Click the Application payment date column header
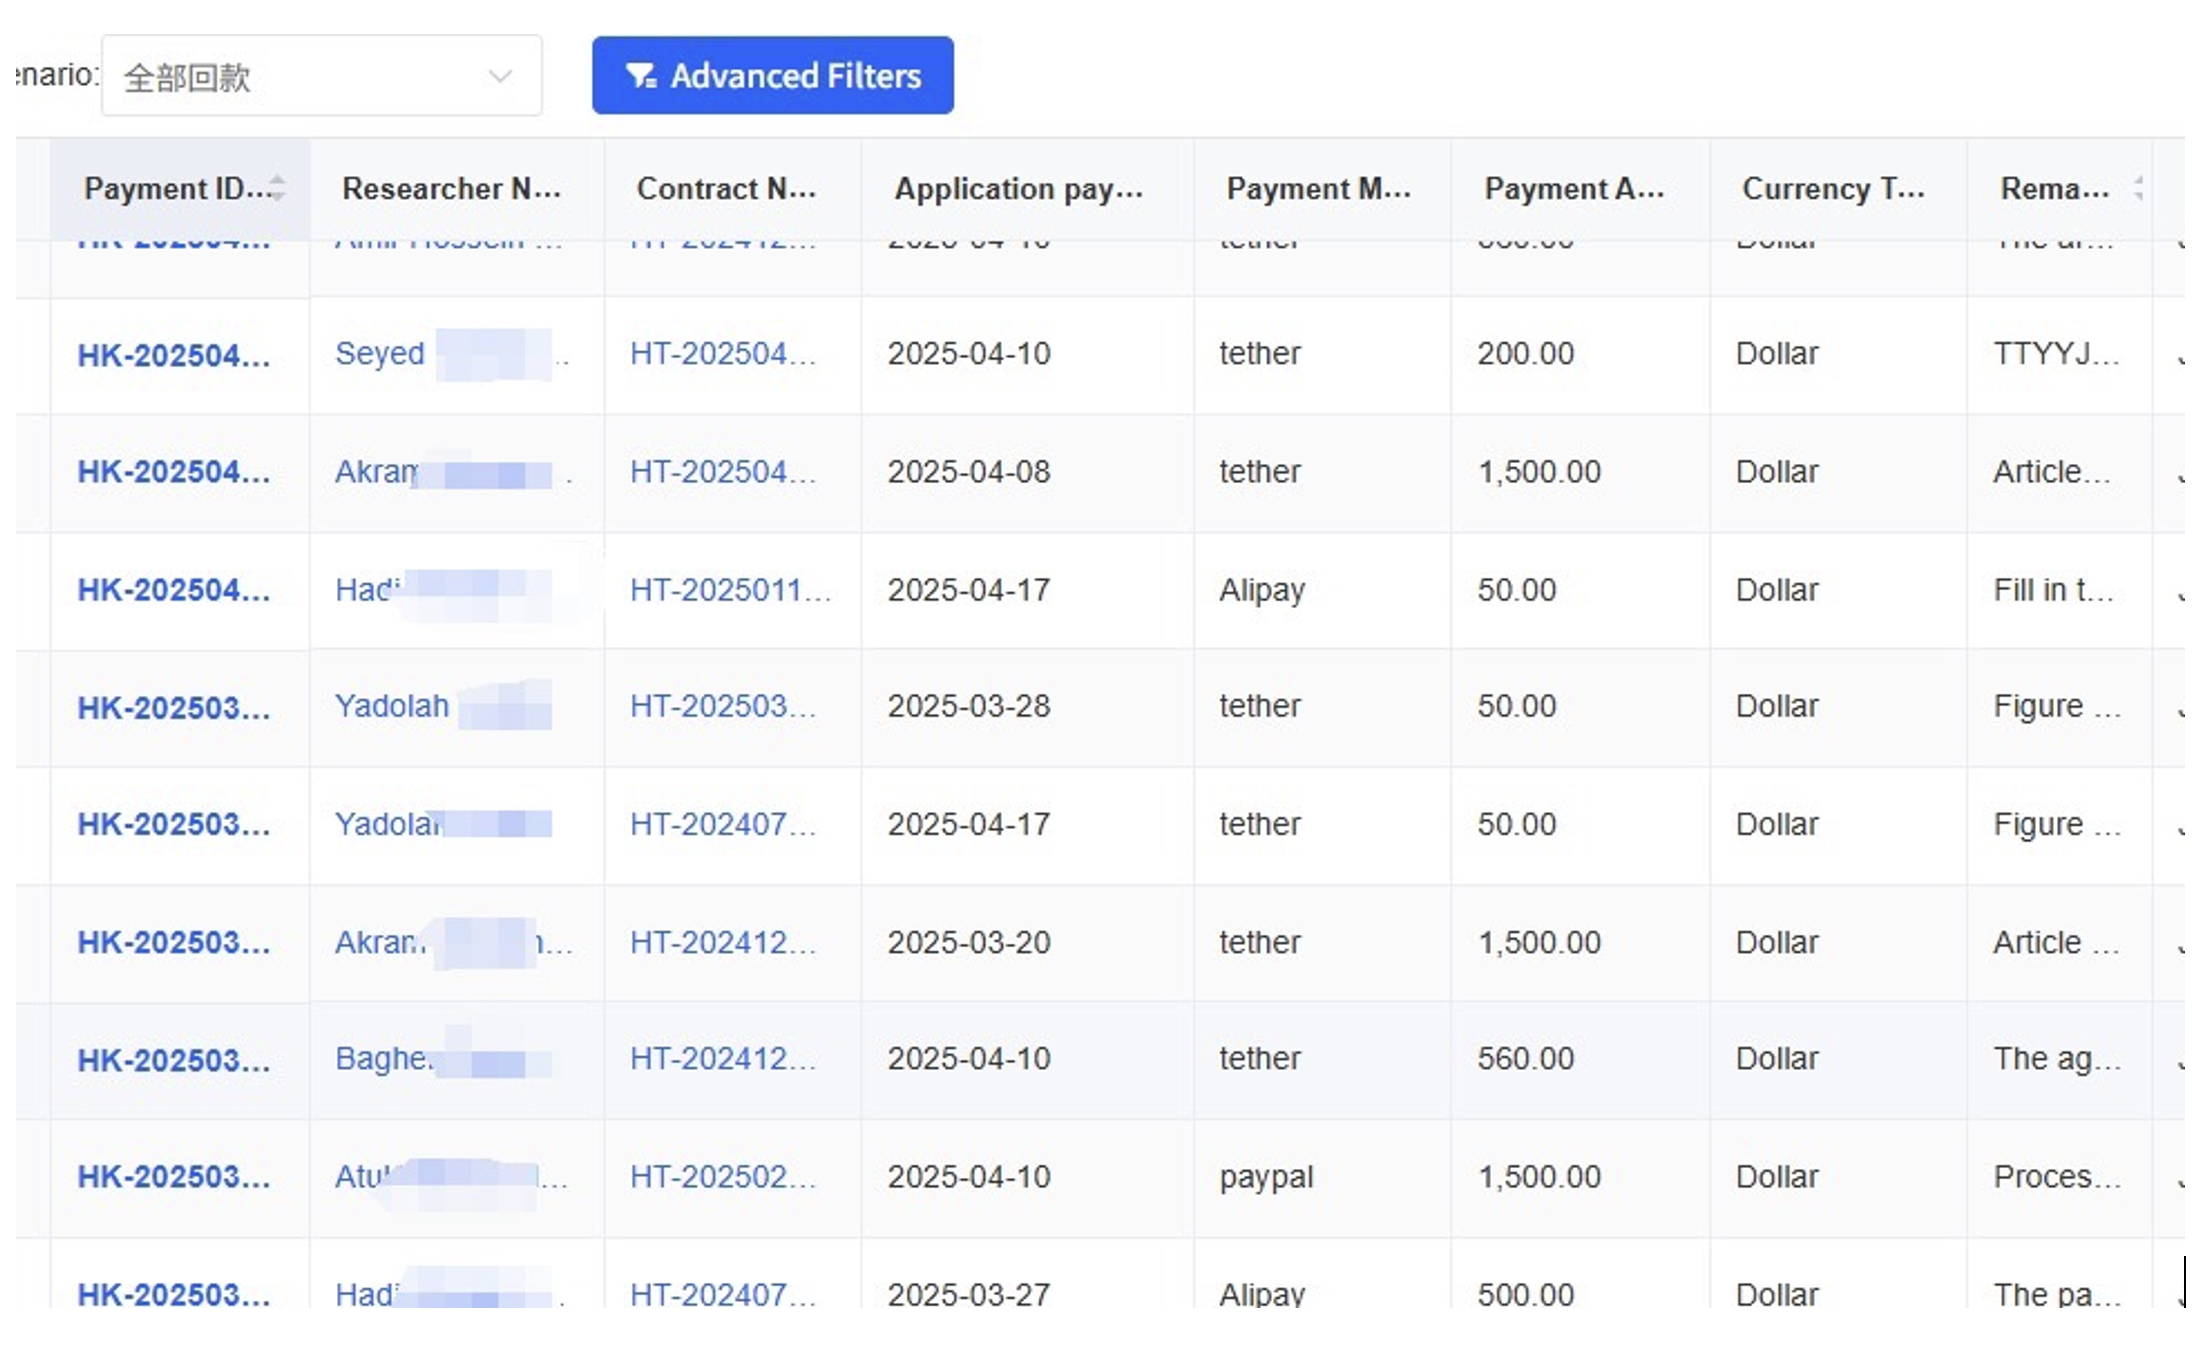This screenshot has height=1370, width=2204. (x=1018, y=188)
